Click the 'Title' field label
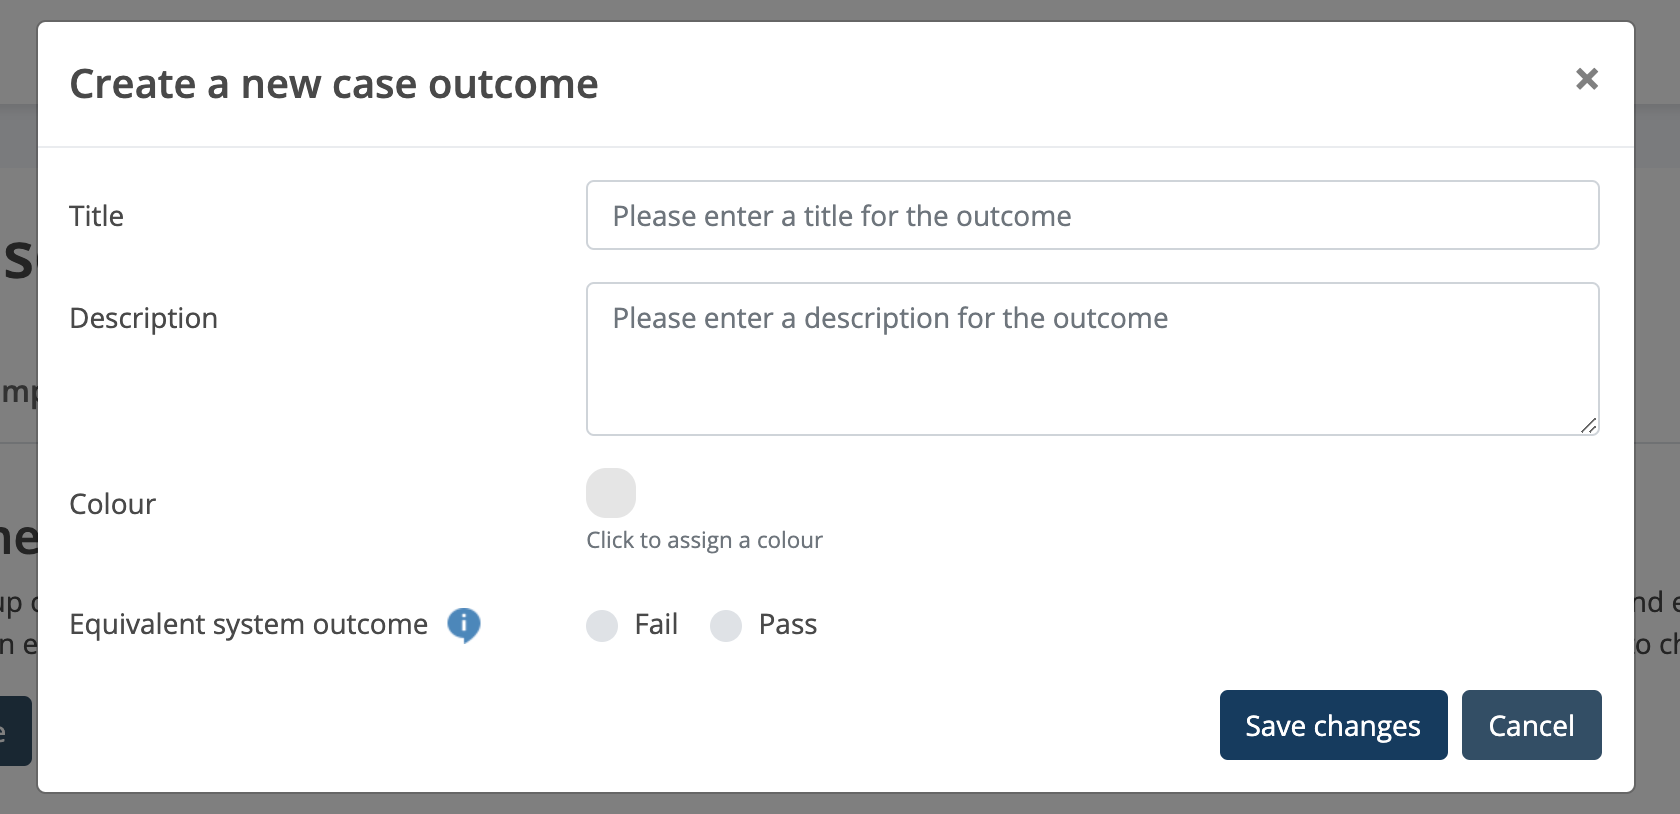1680x814 pixels. coord(96,216)
